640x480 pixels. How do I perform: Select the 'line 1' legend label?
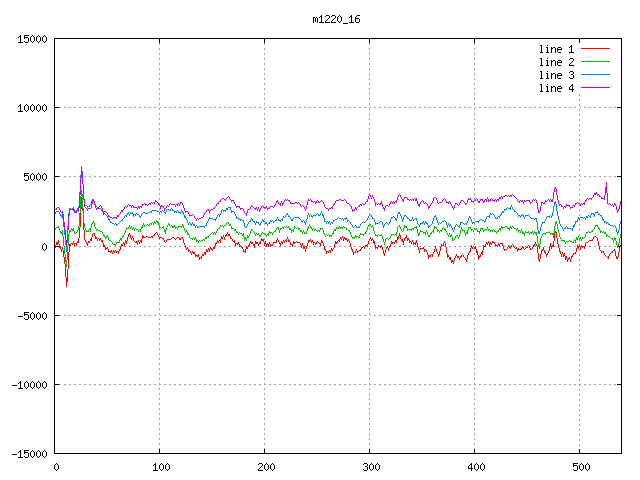tap(556, 49)
